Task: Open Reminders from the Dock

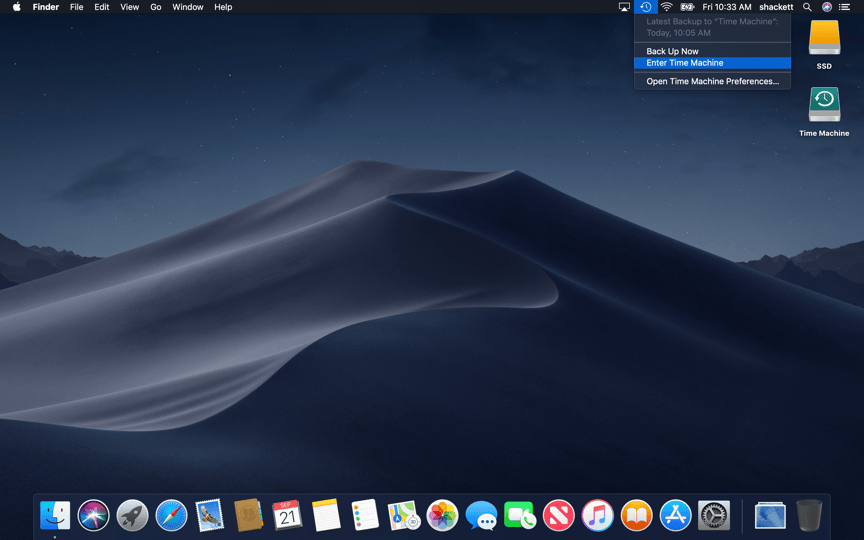Action: click(x=365, y=515)
